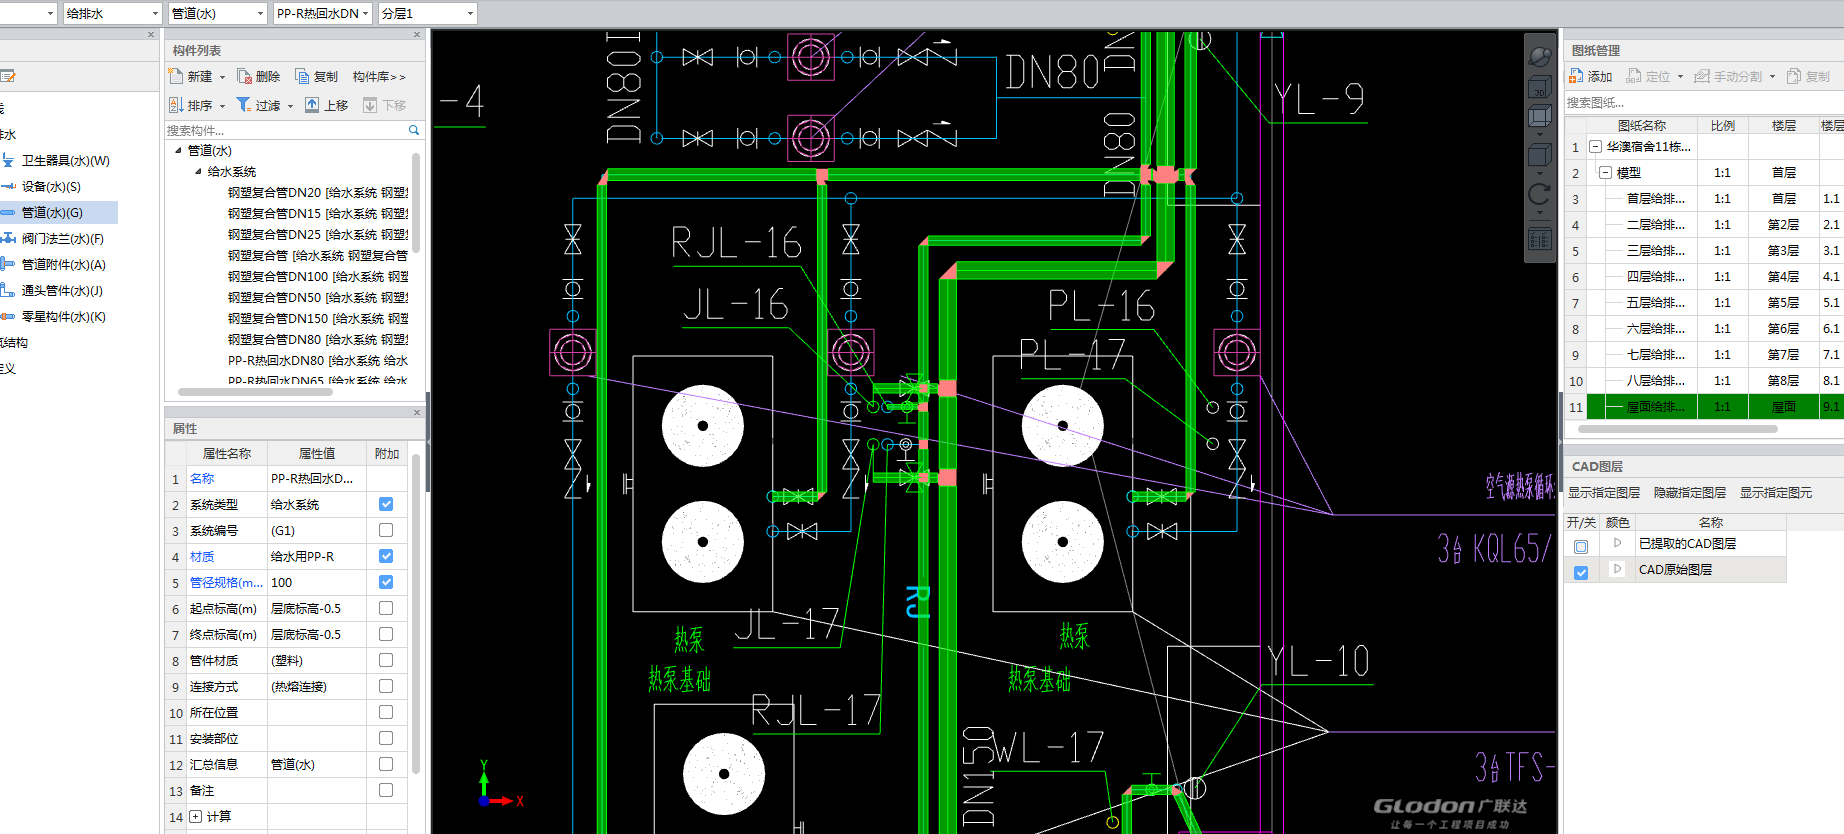This screenshot has width=1844, height=834.
Task: Expand the 已提取的CAD图层 color arrow
Action: [x=1617, y=543]
